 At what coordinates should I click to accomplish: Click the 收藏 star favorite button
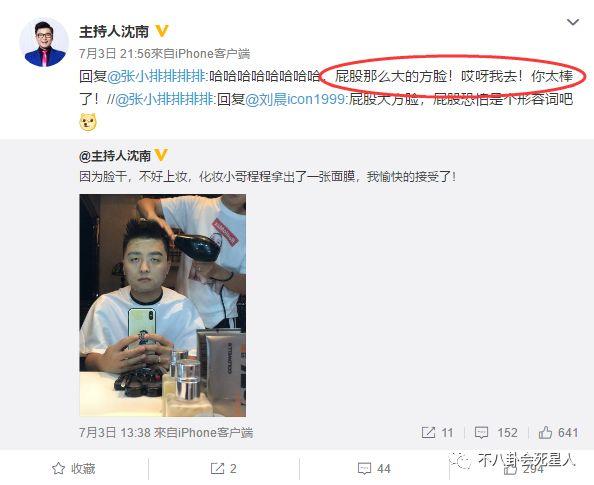(x=73, y=469)
